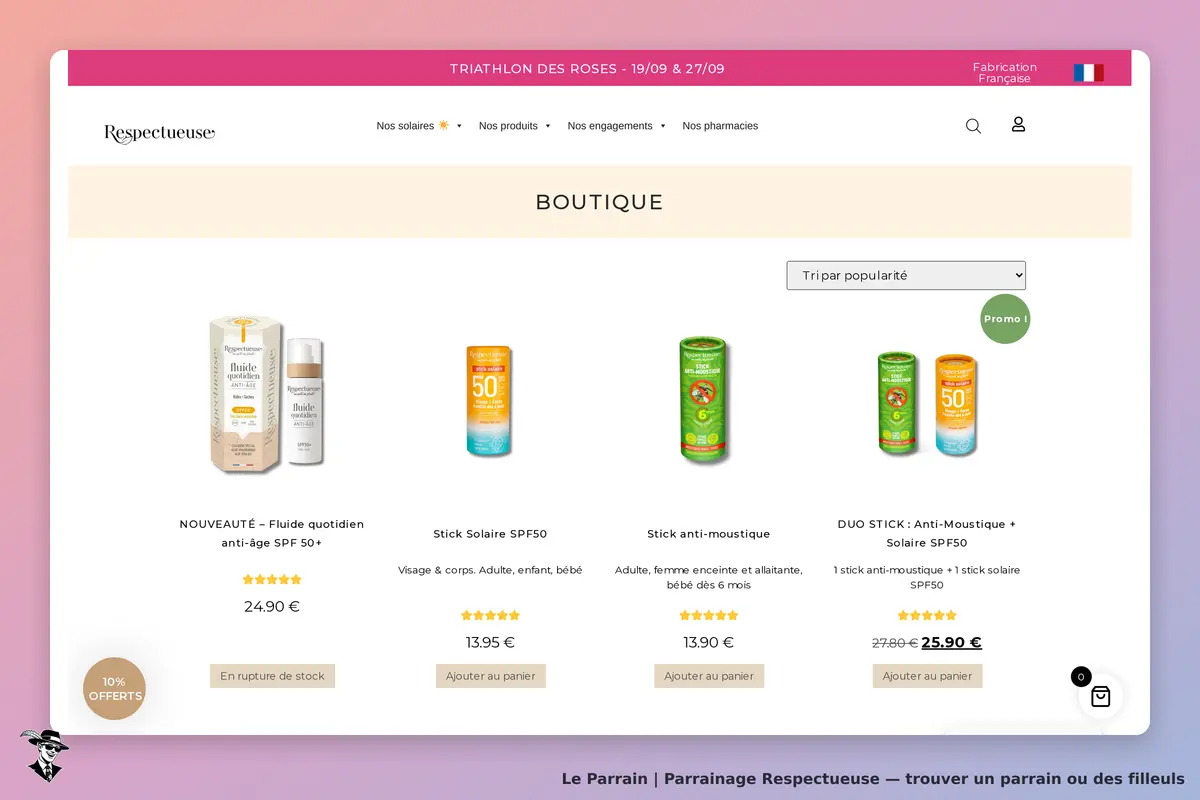Click the French flag icon
This screenshot has width=1200, height=800.
click(1089, 73)
